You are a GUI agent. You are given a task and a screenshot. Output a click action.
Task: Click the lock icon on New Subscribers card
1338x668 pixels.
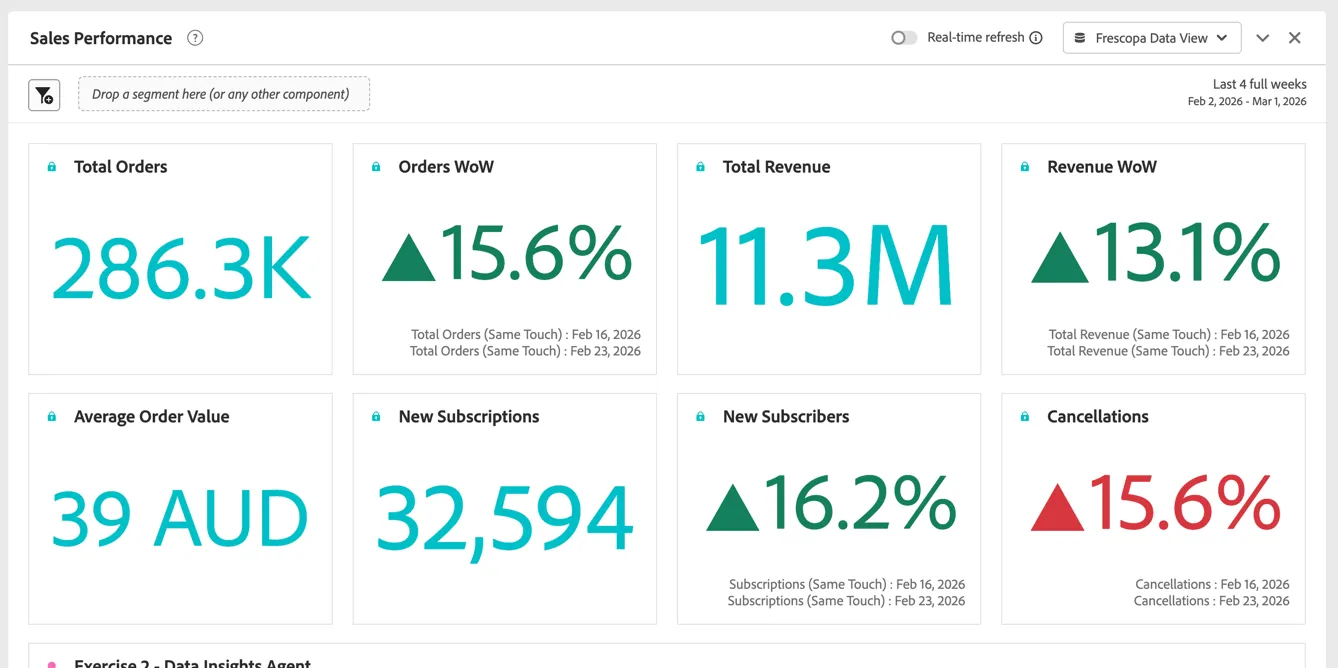pos(700,417)
